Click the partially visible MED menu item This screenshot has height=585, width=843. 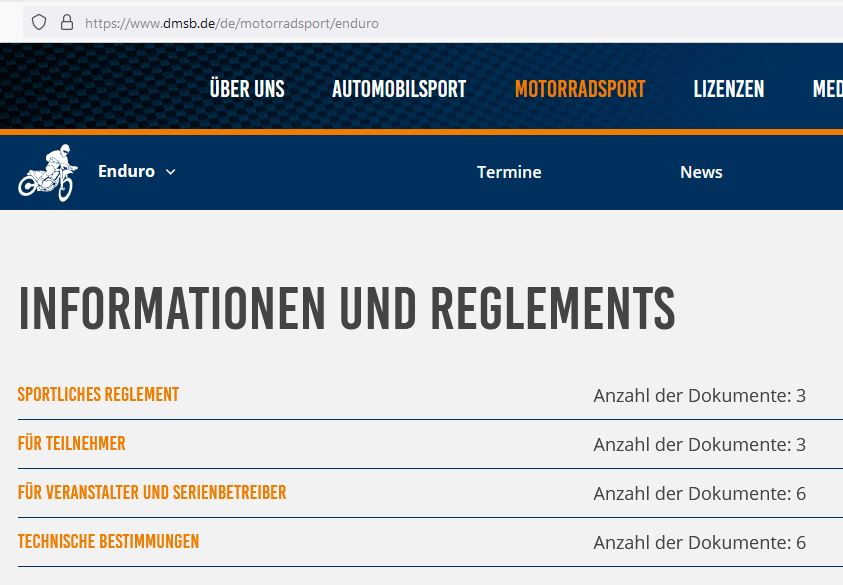(827, 89)
